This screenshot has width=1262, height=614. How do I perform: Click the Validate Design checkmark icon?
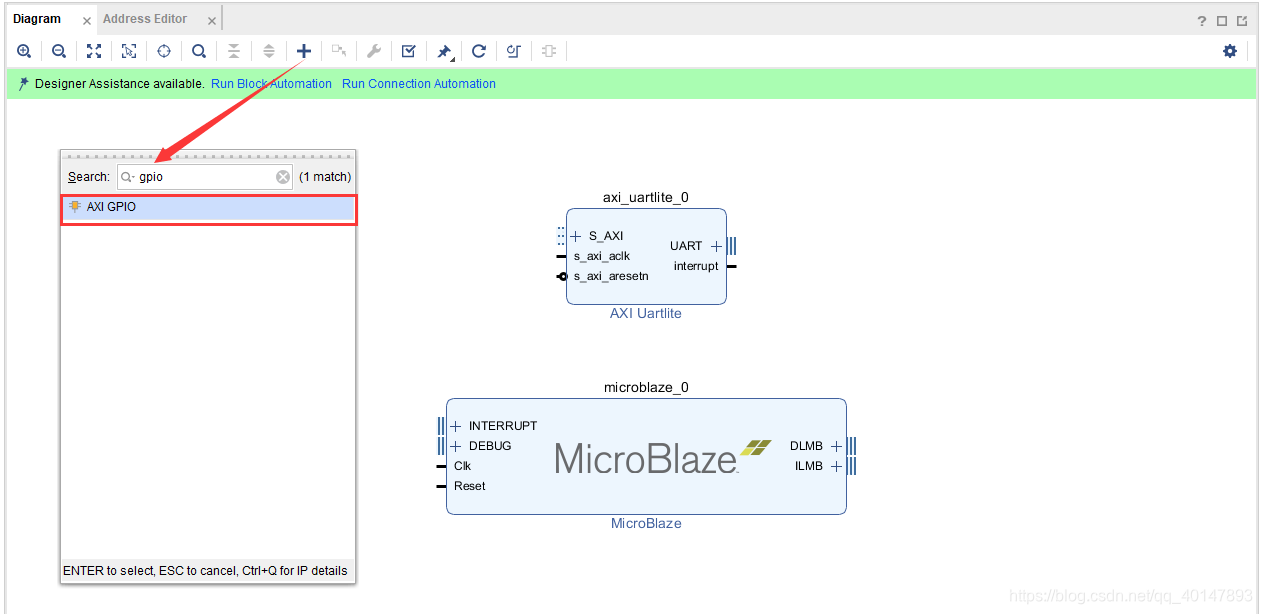[409, 50]
